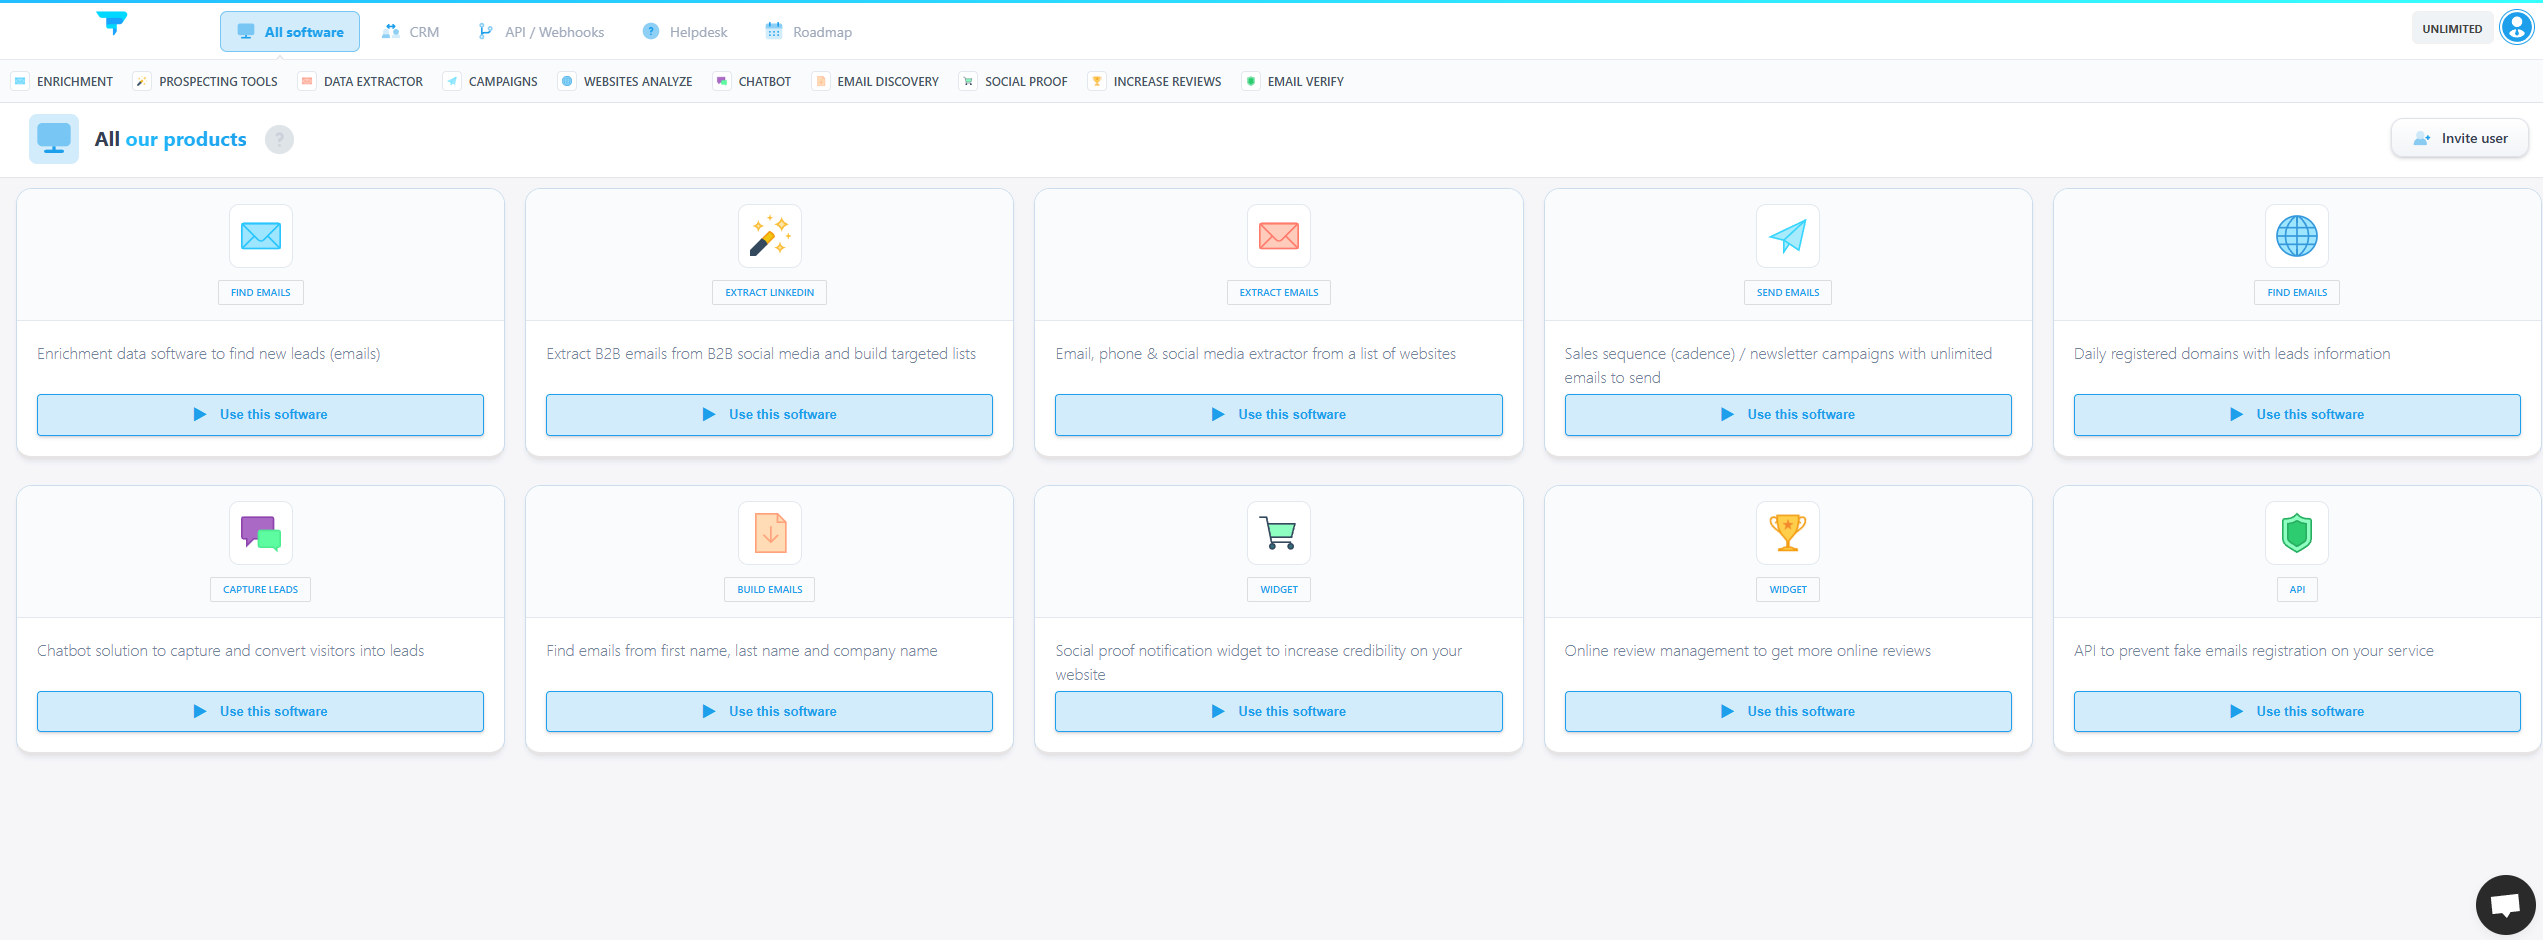
Task: Click the magic wand Extract LinkedIn icon
Action: (x=770, y=236)
